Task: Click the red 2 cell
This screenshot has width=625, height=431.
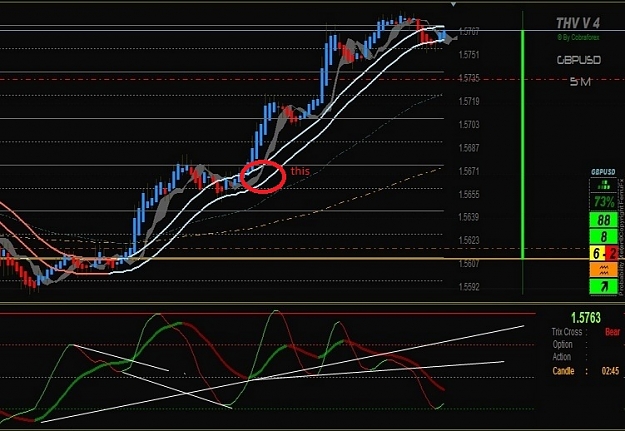Action: (x=611, y=253)
